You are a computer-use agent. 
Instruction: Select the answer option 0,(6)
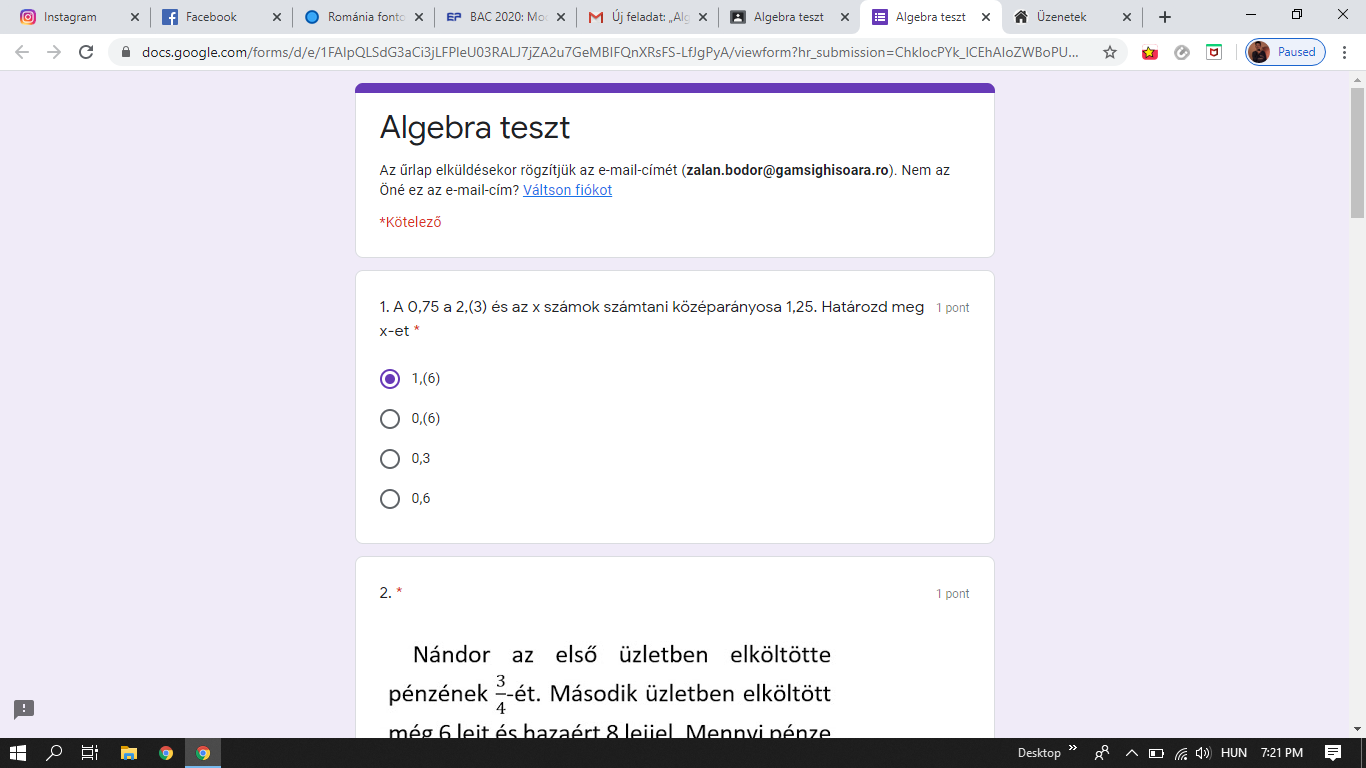pyautogui.click(x=390, y=419)
